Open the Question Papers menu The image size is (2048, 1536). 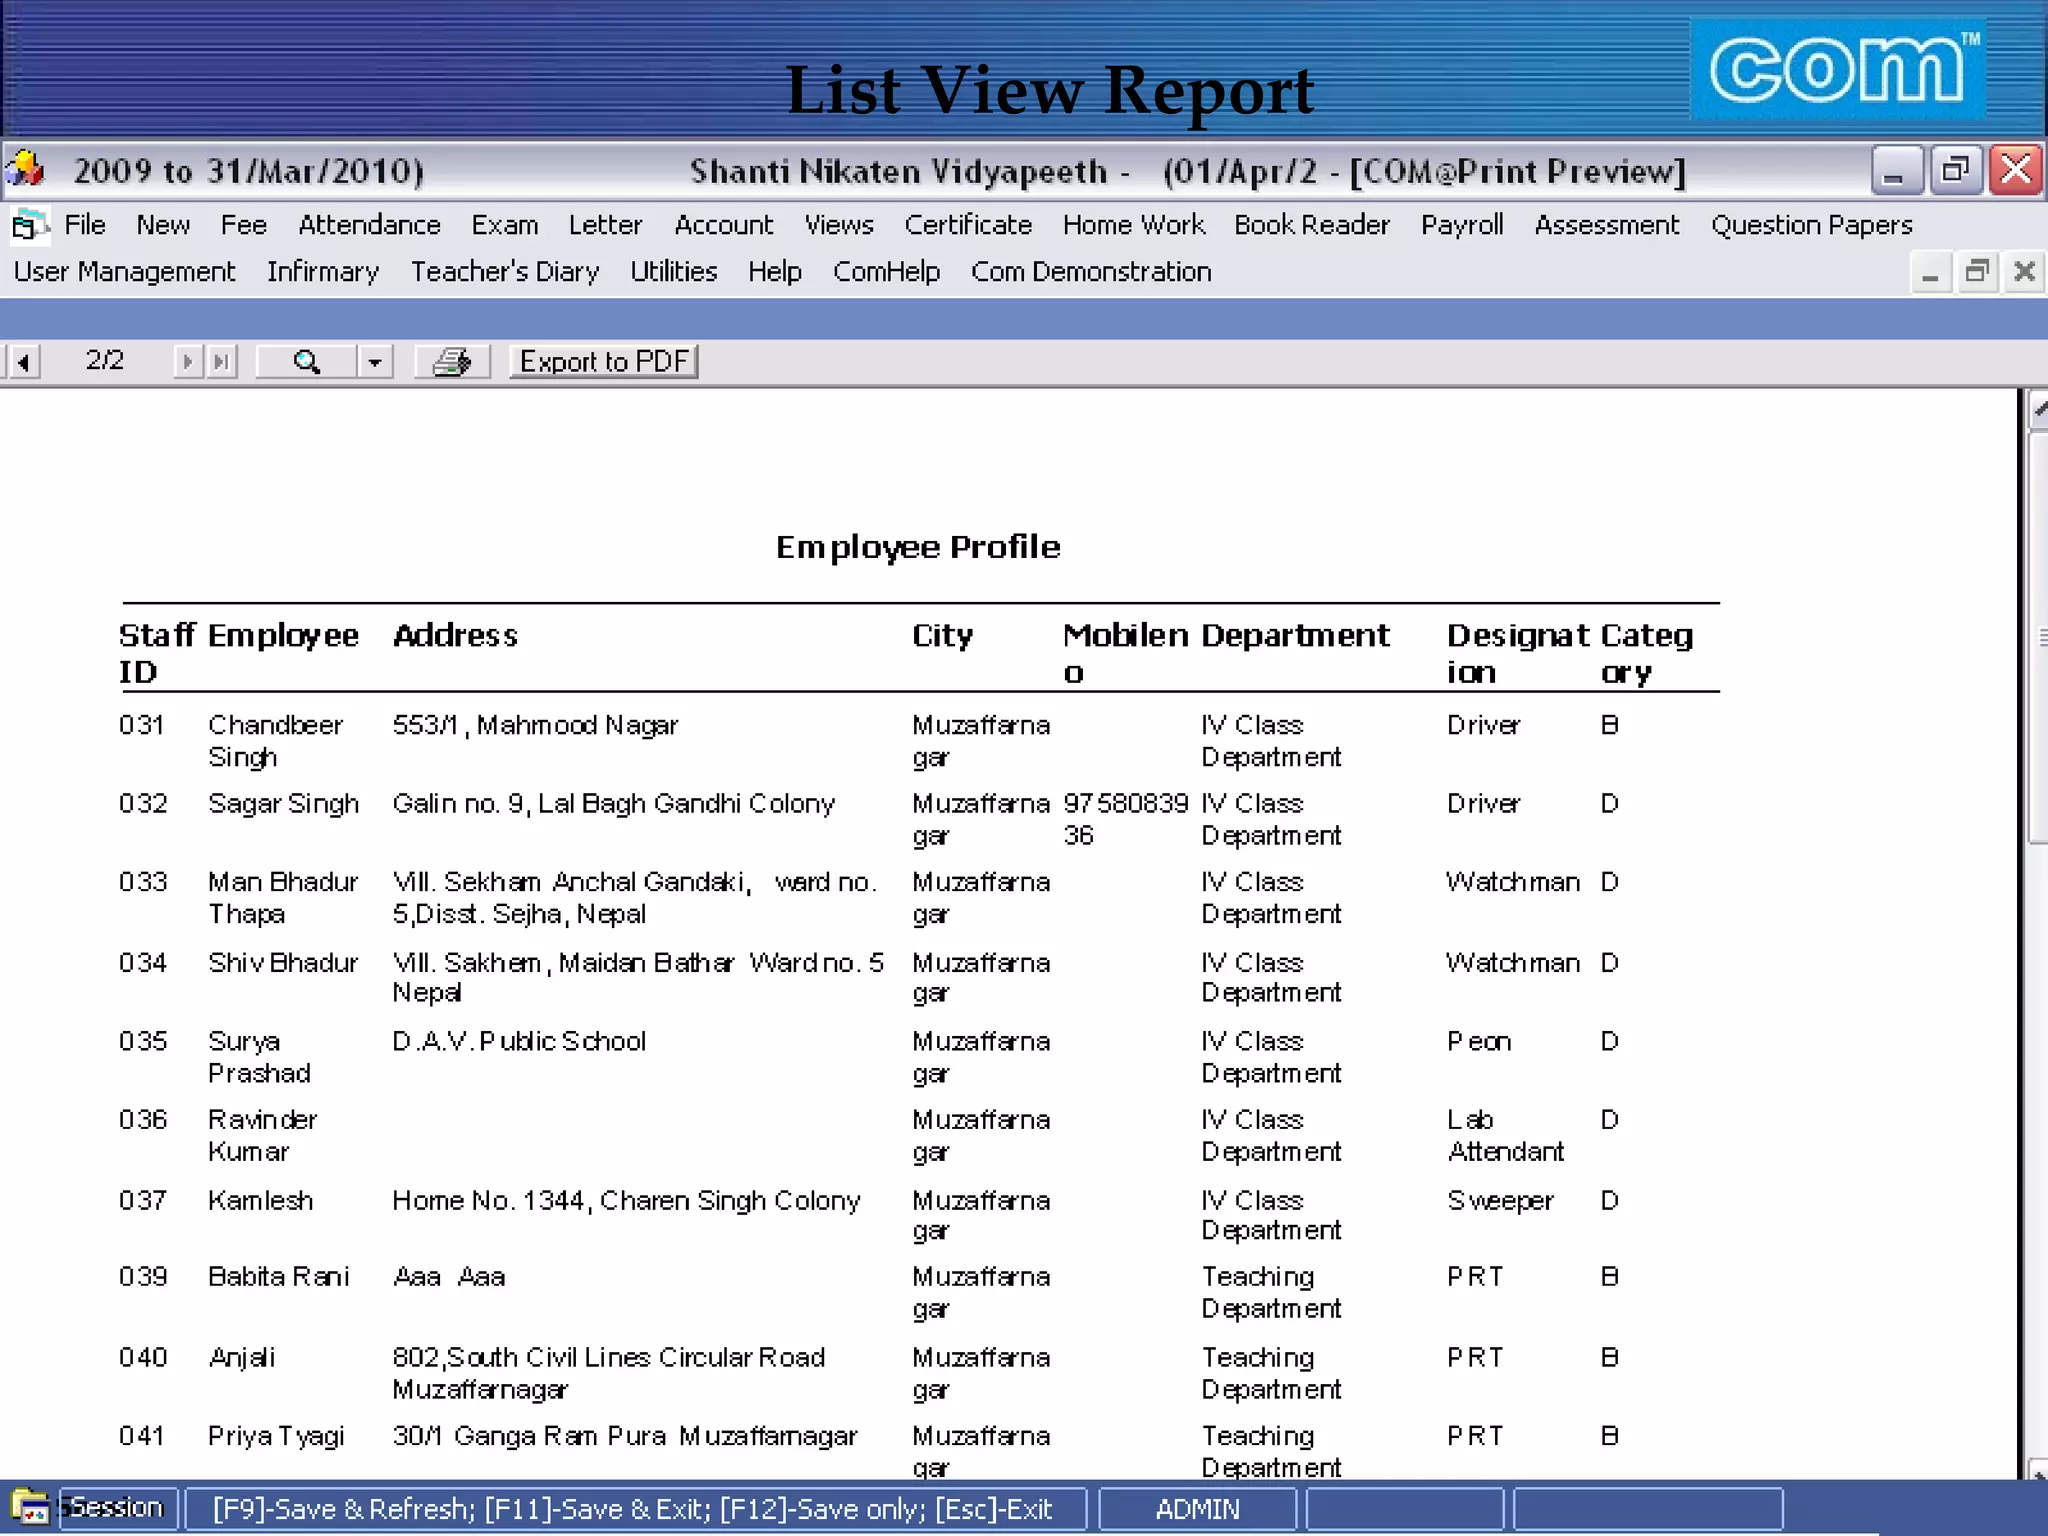[x=1811, y=225]
